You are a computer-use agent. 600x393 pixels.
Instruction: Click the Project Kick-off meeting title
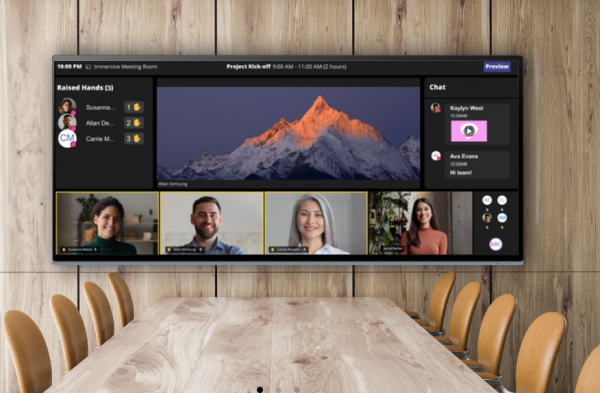pyautogui.click(x=248, y=67)
